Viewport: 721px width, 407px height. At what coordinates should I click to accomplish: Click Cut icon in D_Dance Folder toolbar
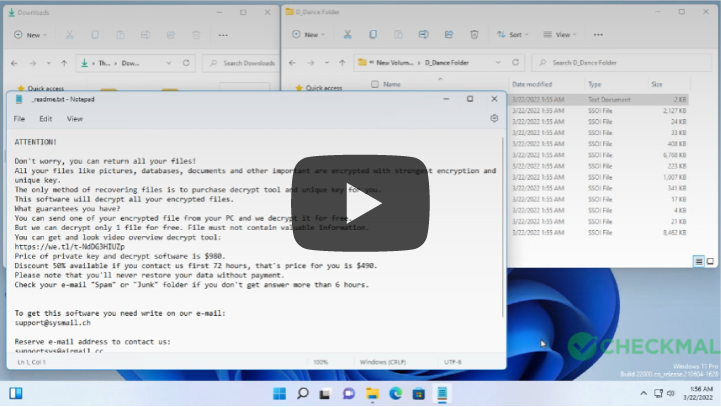click(347, 34)
